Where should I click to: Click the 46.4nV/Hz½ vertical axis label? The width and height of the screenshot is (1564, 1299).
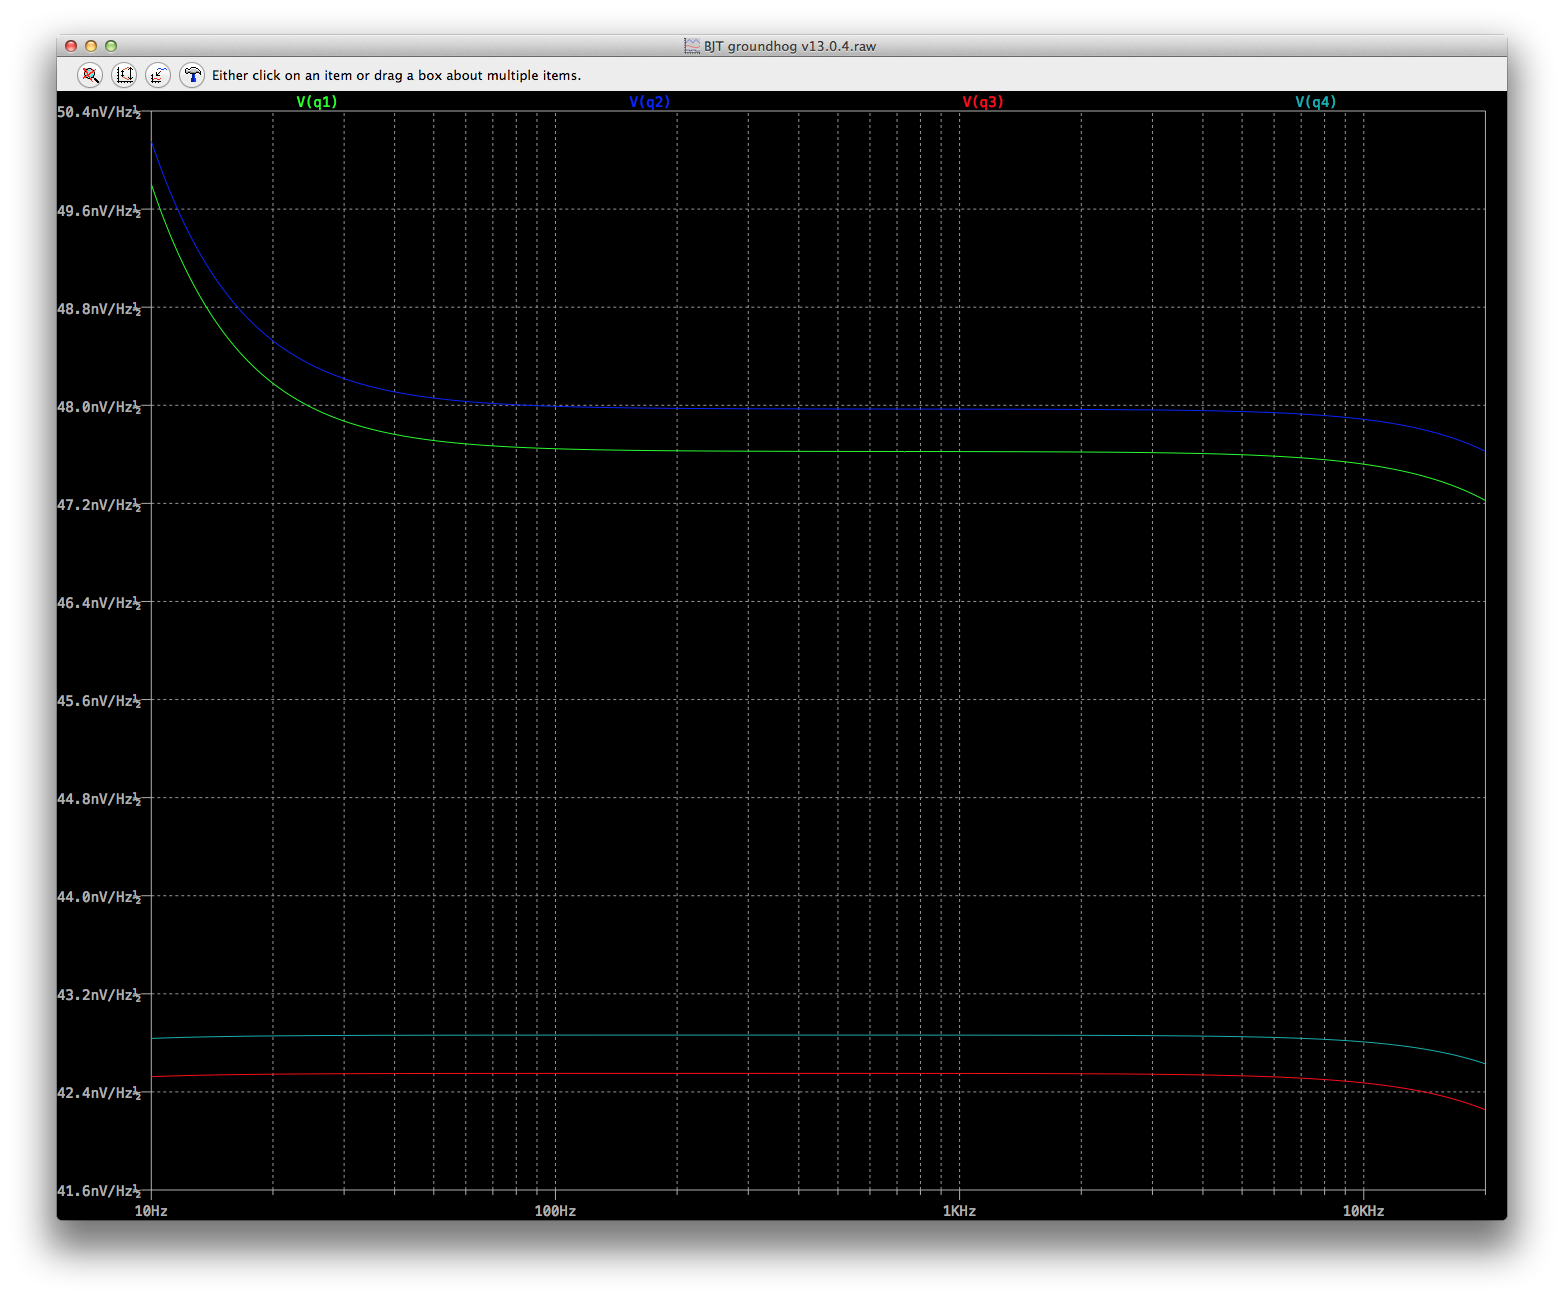pyautogui.click(x=99, y=603)
